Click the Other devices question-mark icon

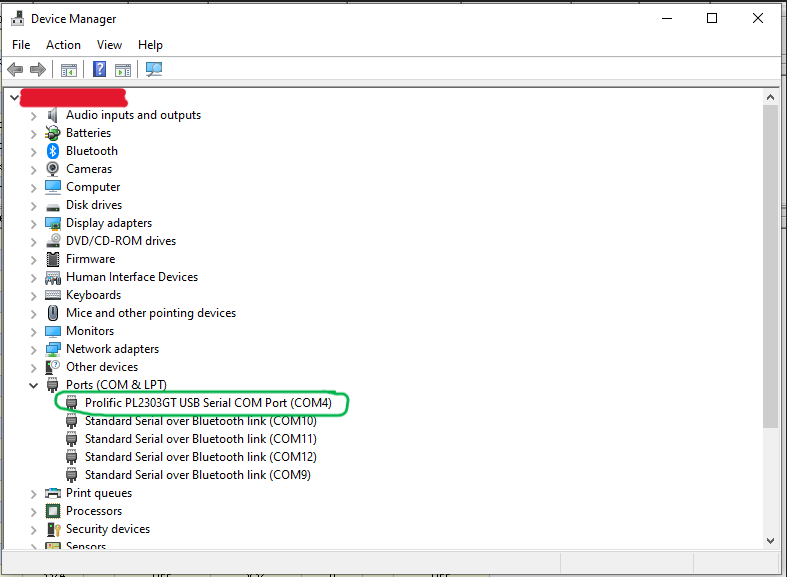(53, 367)
